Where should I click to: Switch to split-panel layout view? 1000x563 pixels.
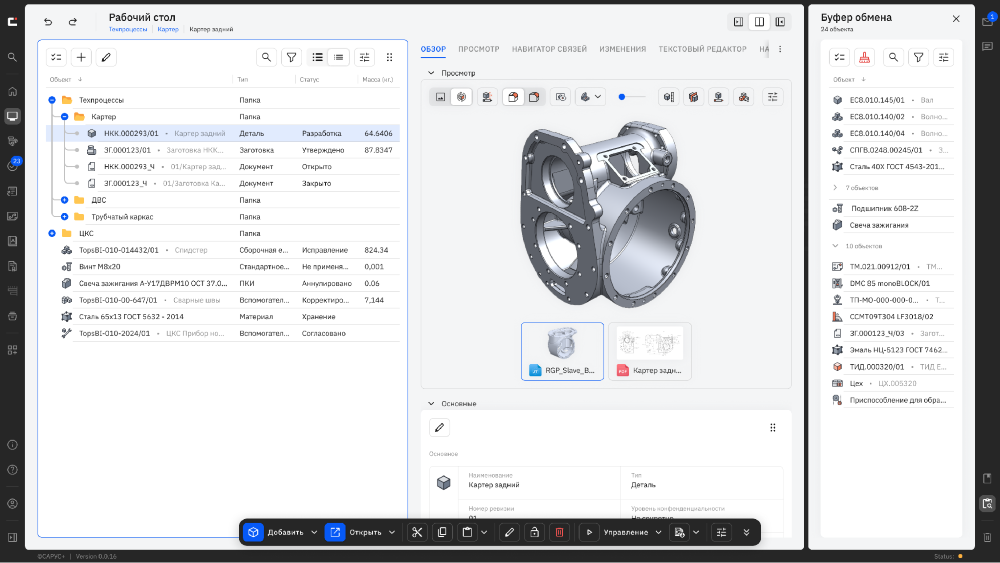tap(759, 22)
